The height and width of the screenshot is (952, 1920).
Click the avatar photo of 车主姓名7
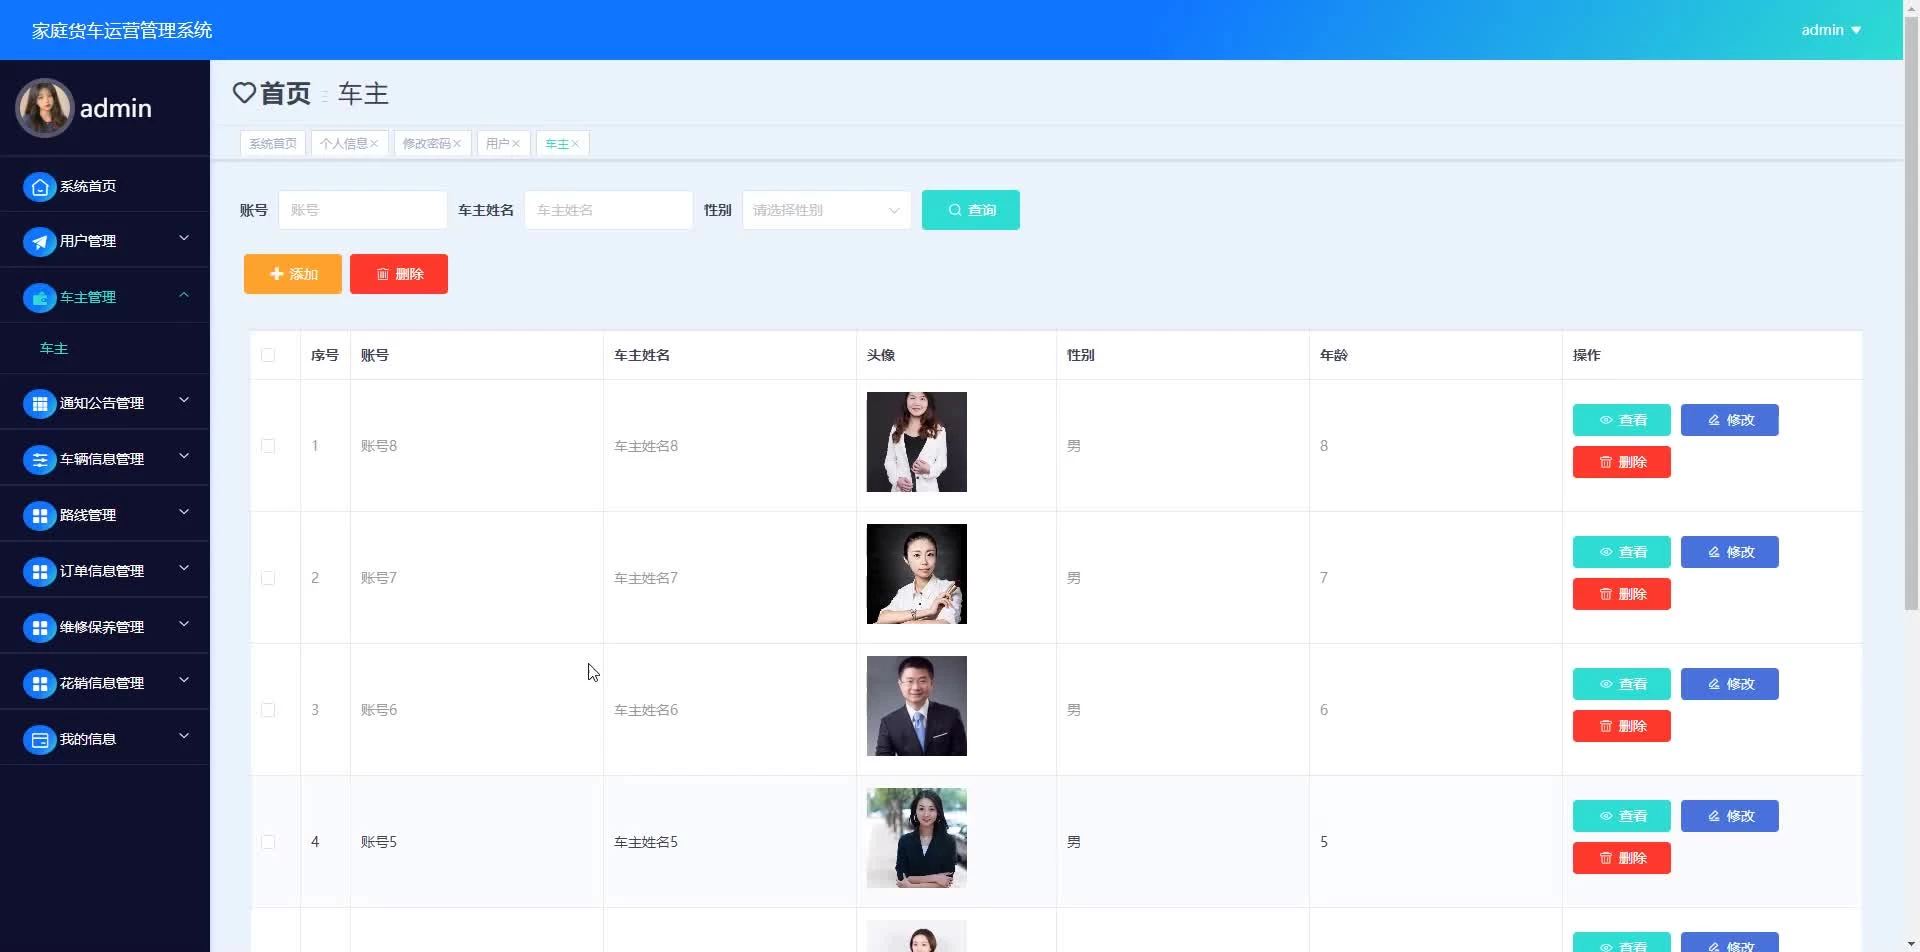pyautogui.click(x=917, y=574)
